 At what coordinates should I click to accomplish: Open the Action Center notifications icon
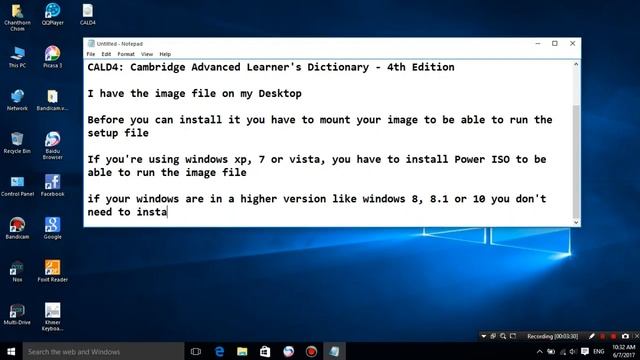[585, 351]
